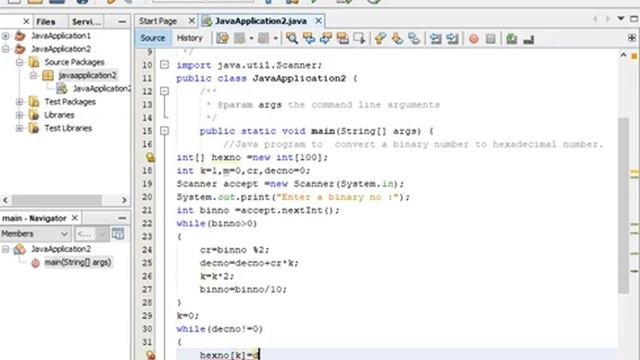Click the main method icon in the Navigator
This screenshot has width=640, height=360.
36,263
